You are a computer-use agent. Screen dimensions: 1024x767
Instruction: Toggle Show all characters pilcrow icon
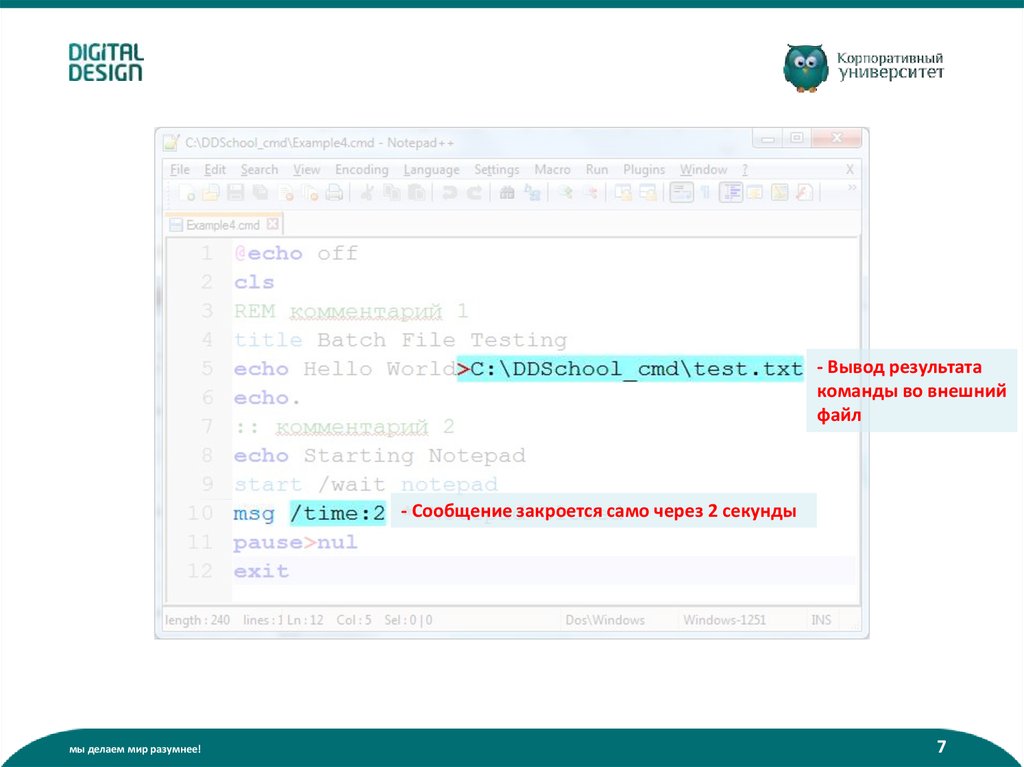(x=706, y=193)
